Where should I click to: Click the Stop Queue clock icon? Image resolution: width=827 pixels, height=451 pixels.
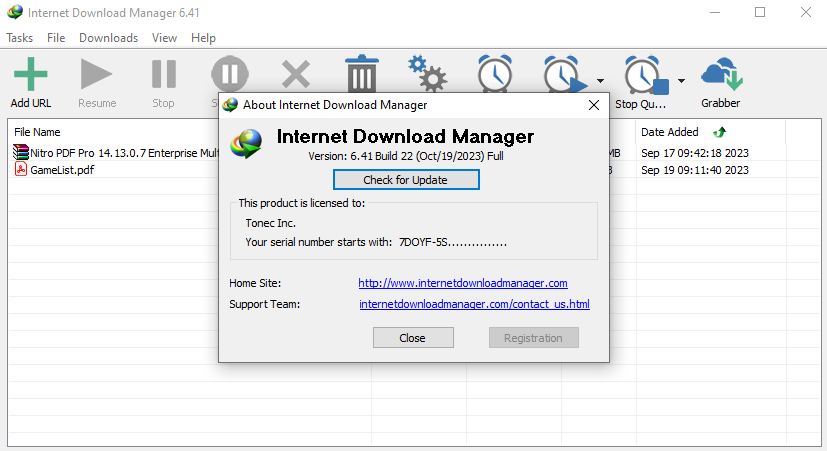[646, 74]
